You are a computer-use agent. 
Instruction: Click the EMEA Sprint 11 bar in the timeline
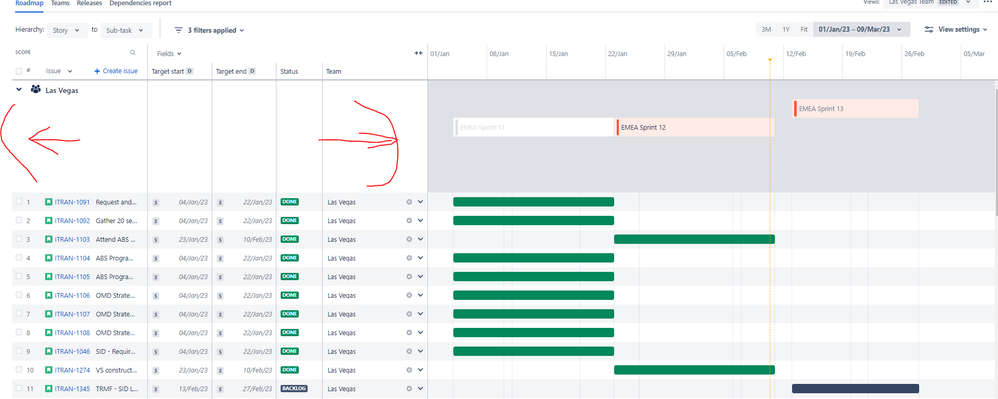(x=533, y=127)
